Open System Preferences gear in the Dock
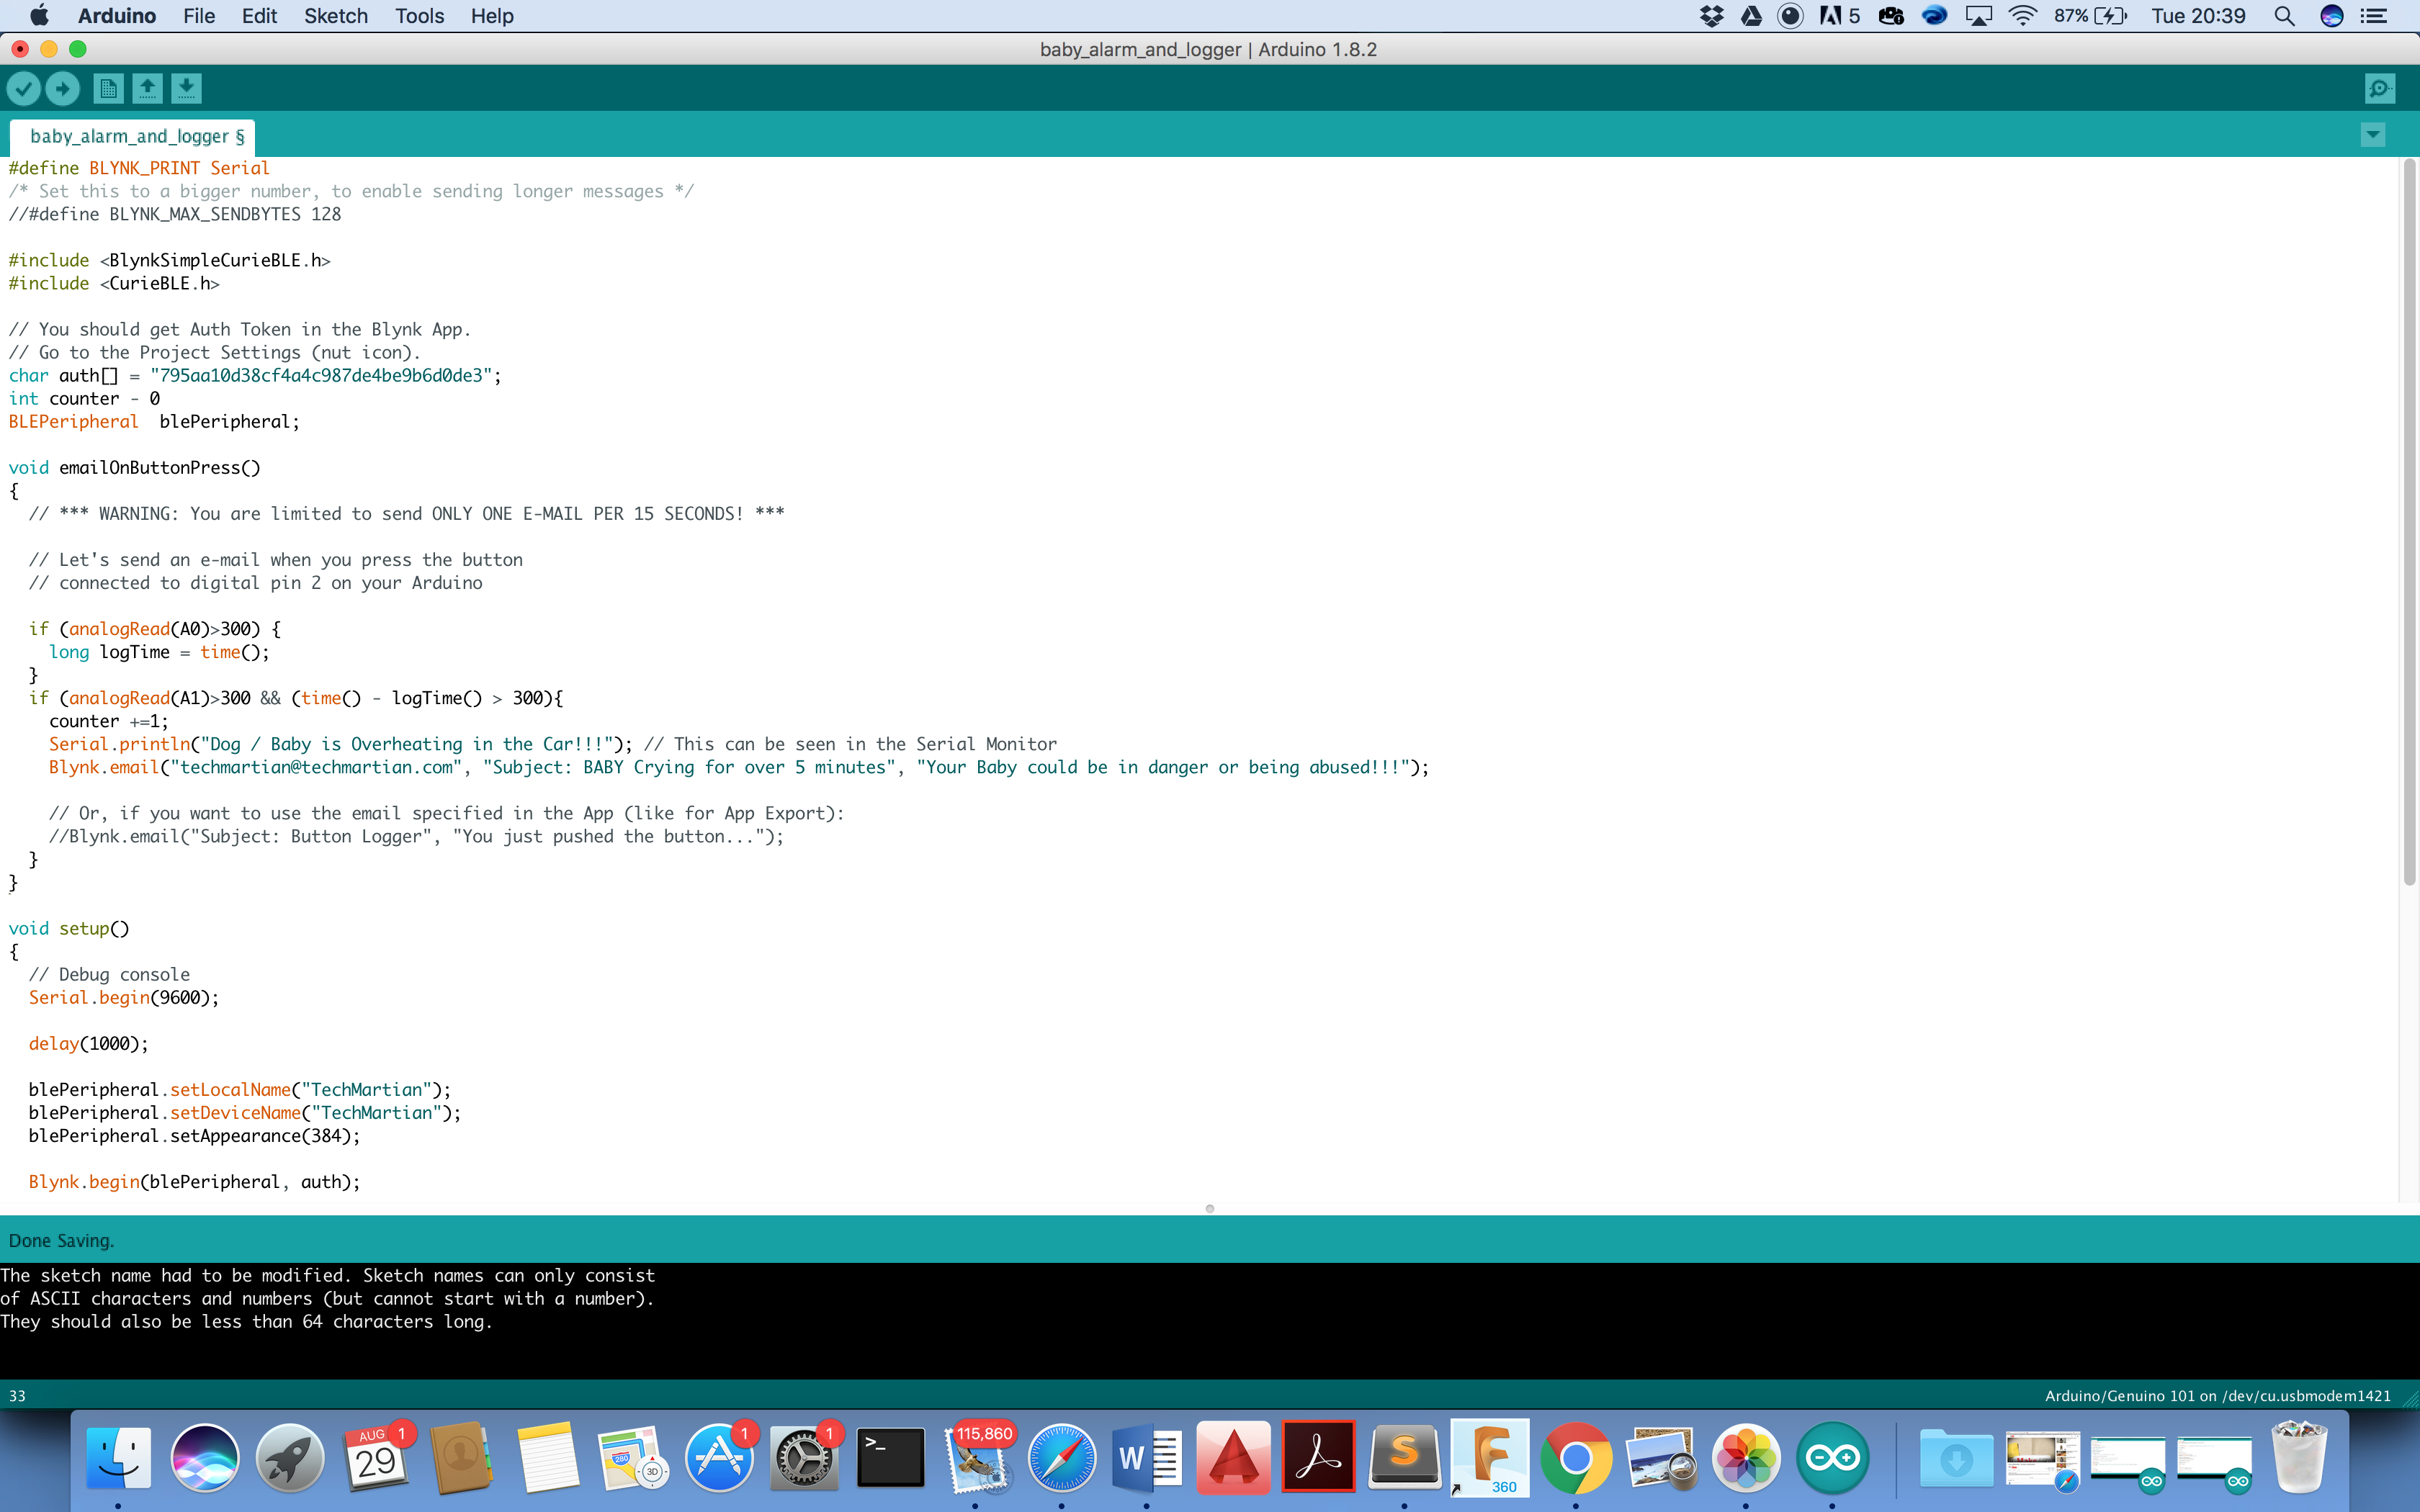This screenshot has width=2420, height=1512. tap(804, 1458)
